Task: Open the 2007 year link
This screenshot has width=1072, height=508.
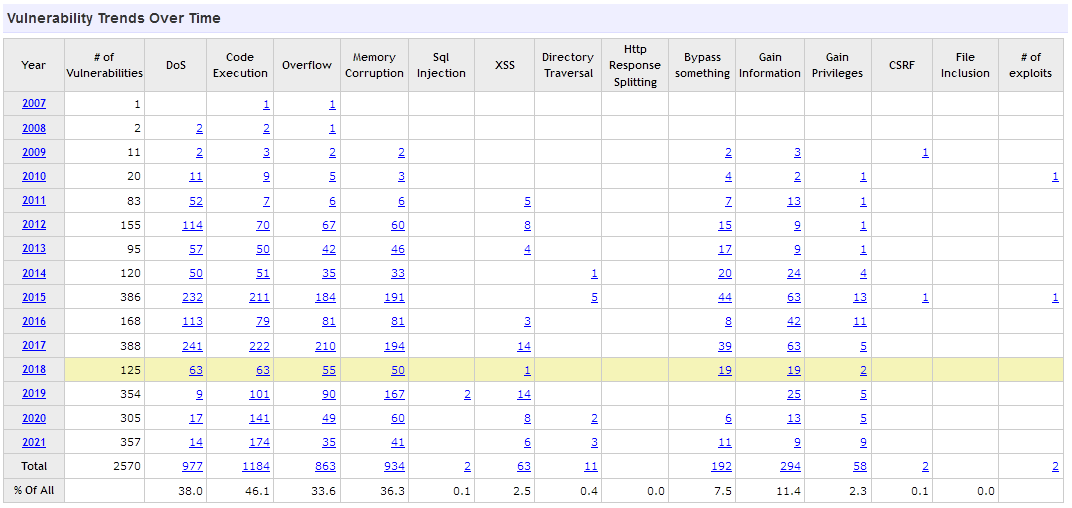Action: (x=33, y=104)
